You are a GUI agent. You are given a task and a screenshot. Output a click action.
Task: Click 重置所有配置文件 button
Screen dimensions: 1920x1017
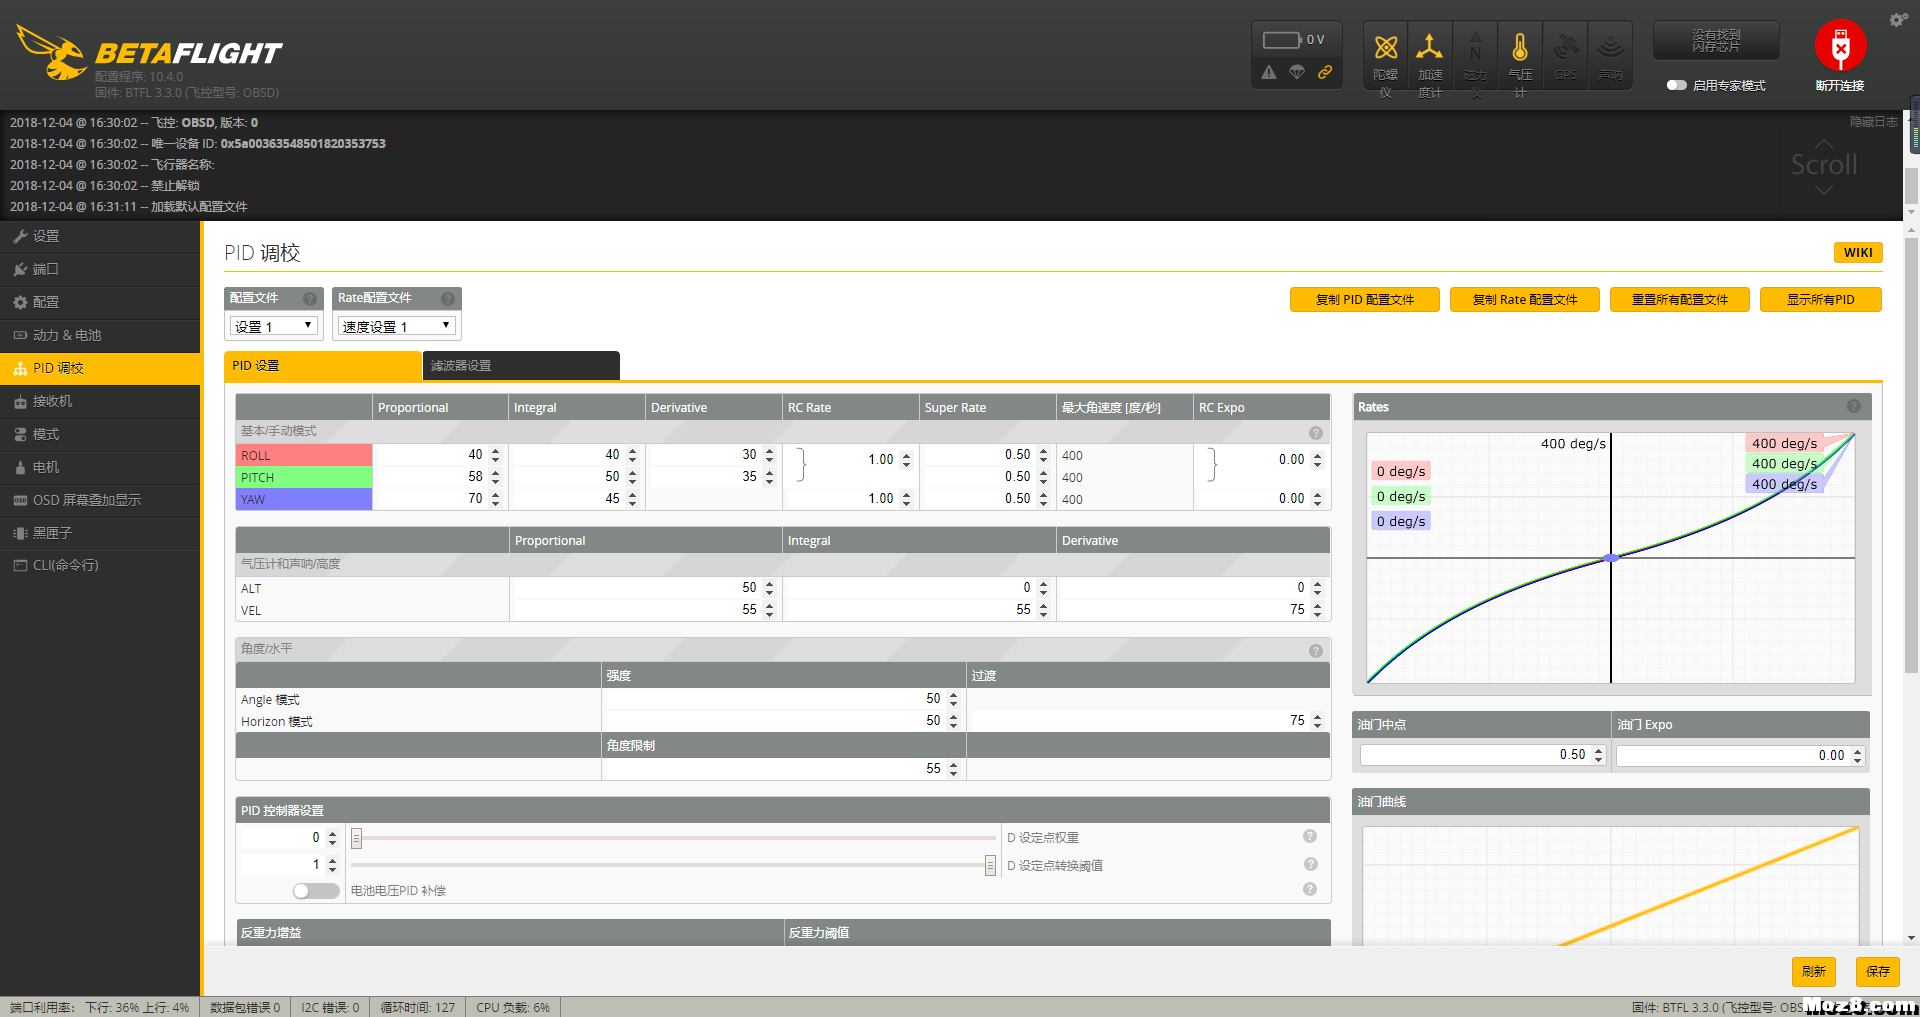pos(1679,300)
